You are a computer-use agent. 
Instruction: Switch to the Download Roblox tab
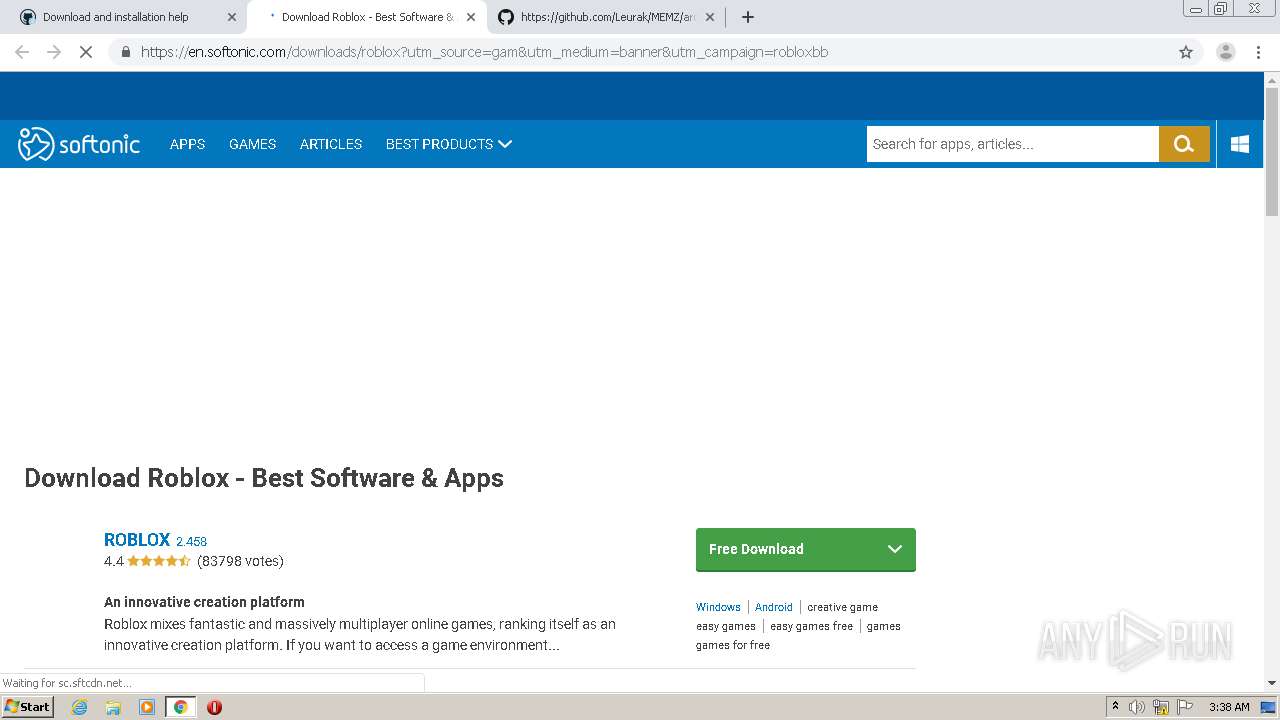point(367,17)
